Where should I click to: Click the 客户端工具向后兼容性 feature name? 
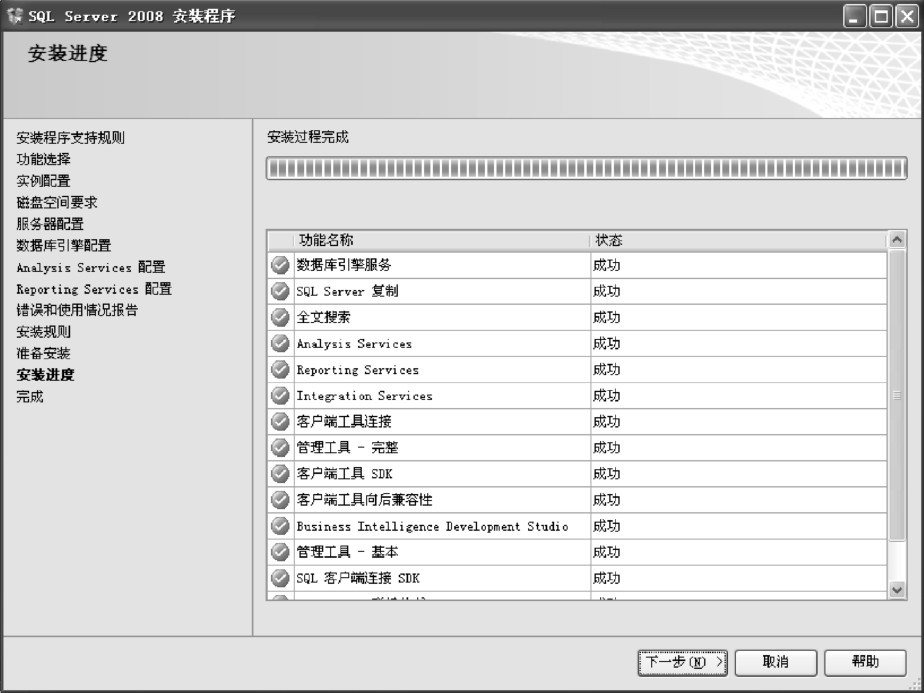click(364, 500)
